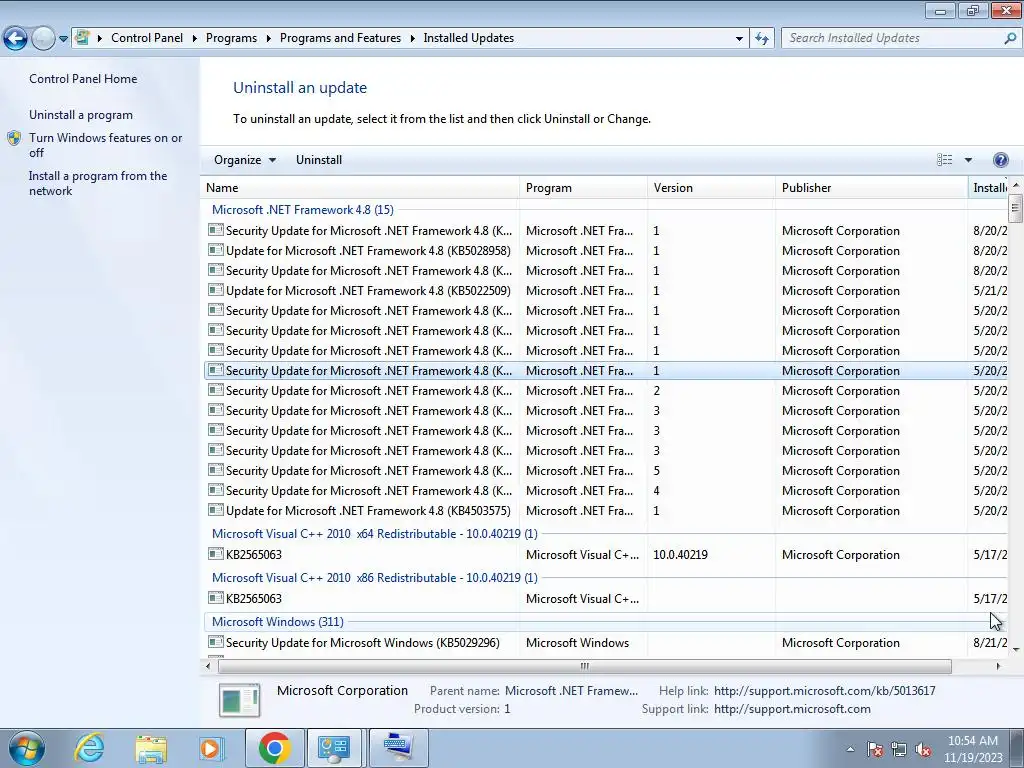This screenshot has width=1024, height=768.
Task: Open Turn Windows features on or off
Action: pyautogui.click(x=106, y=145)
